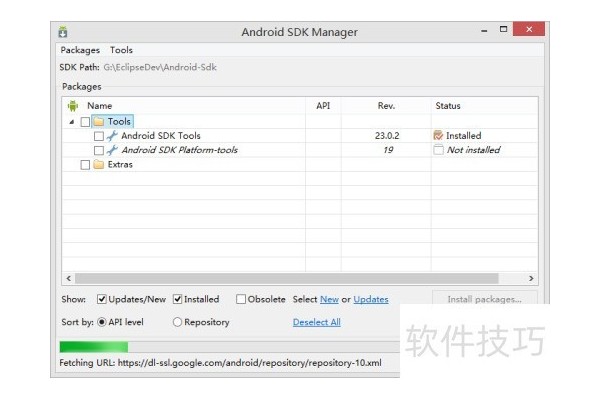Uncheck the Installed filter checkbox
600x400 pixels.
[x=178, y=299]
